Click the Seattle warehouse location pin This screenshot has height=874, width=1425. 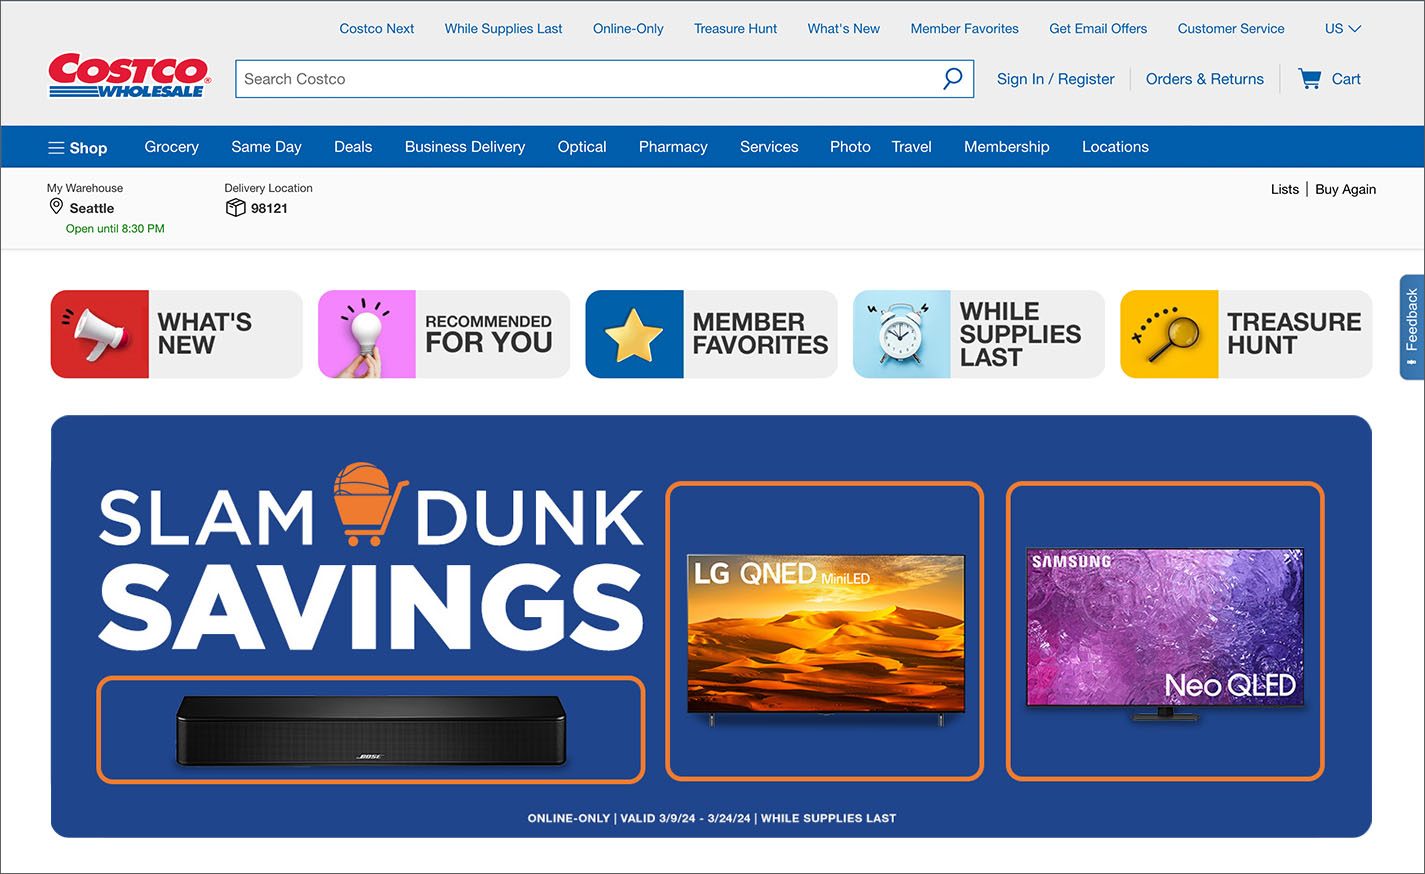pos(56,207)
